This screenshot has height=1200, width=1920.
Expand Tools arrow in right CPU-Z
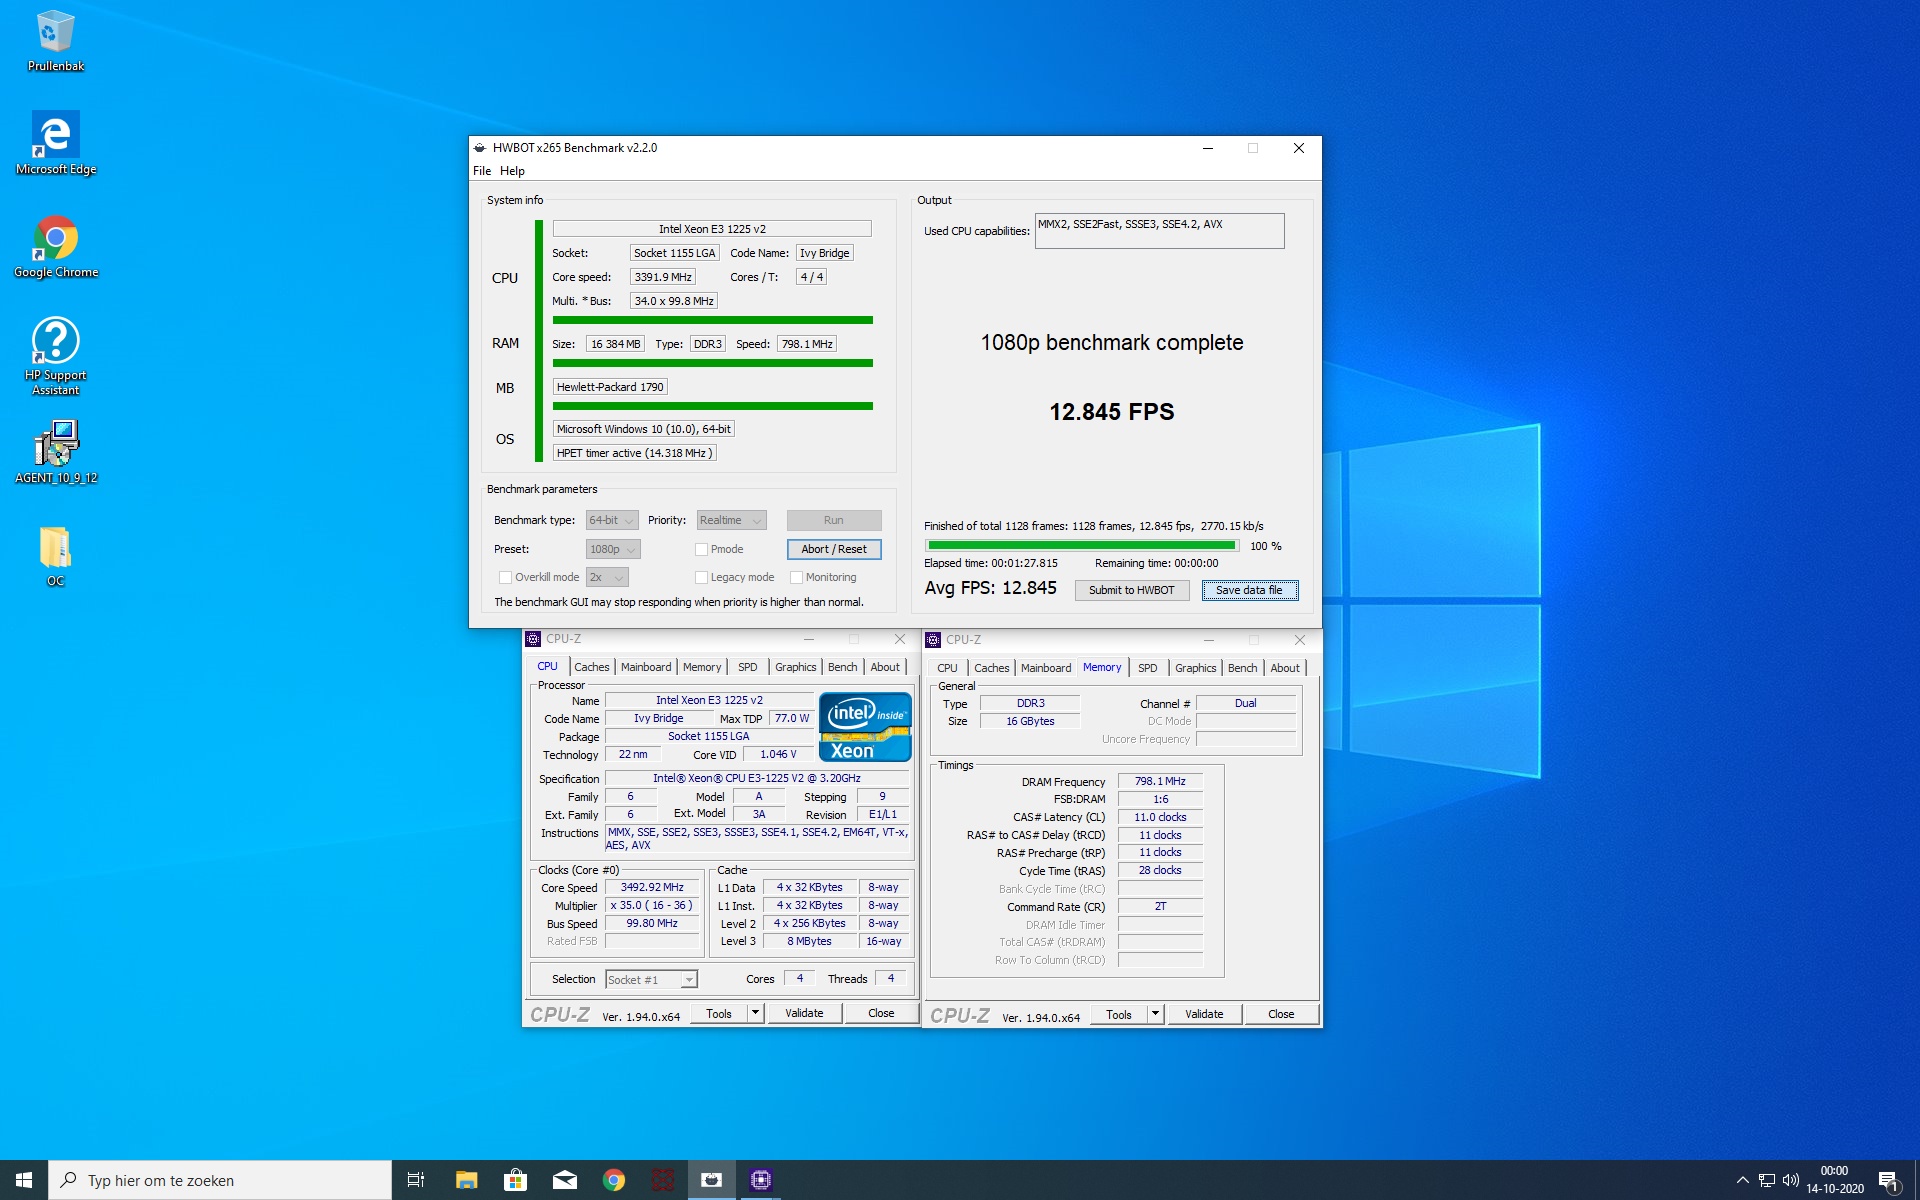click(1156, 1014)
